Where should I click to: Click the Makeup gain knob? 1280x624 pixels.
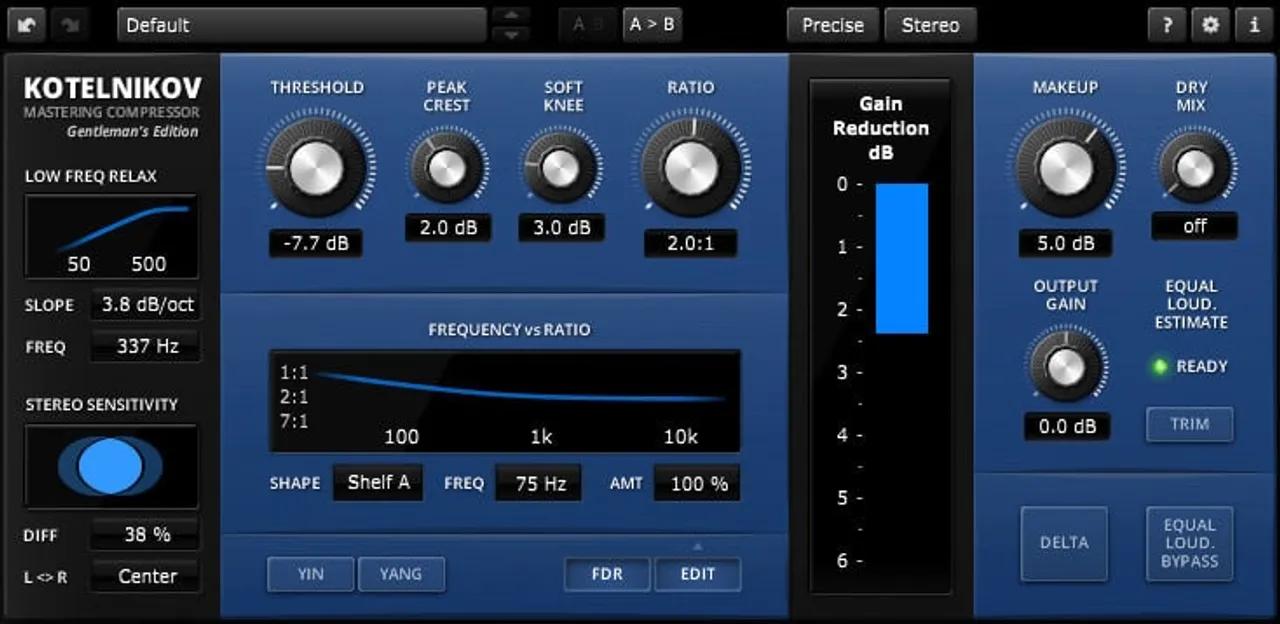pos(1066,166)
